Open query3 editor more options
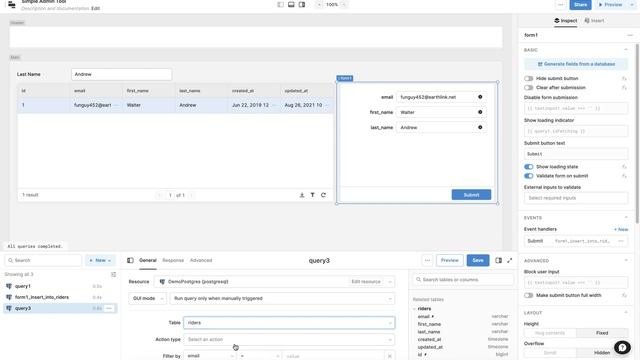The height and width of the screenshot is (360, 640). [x=427, y=260]
